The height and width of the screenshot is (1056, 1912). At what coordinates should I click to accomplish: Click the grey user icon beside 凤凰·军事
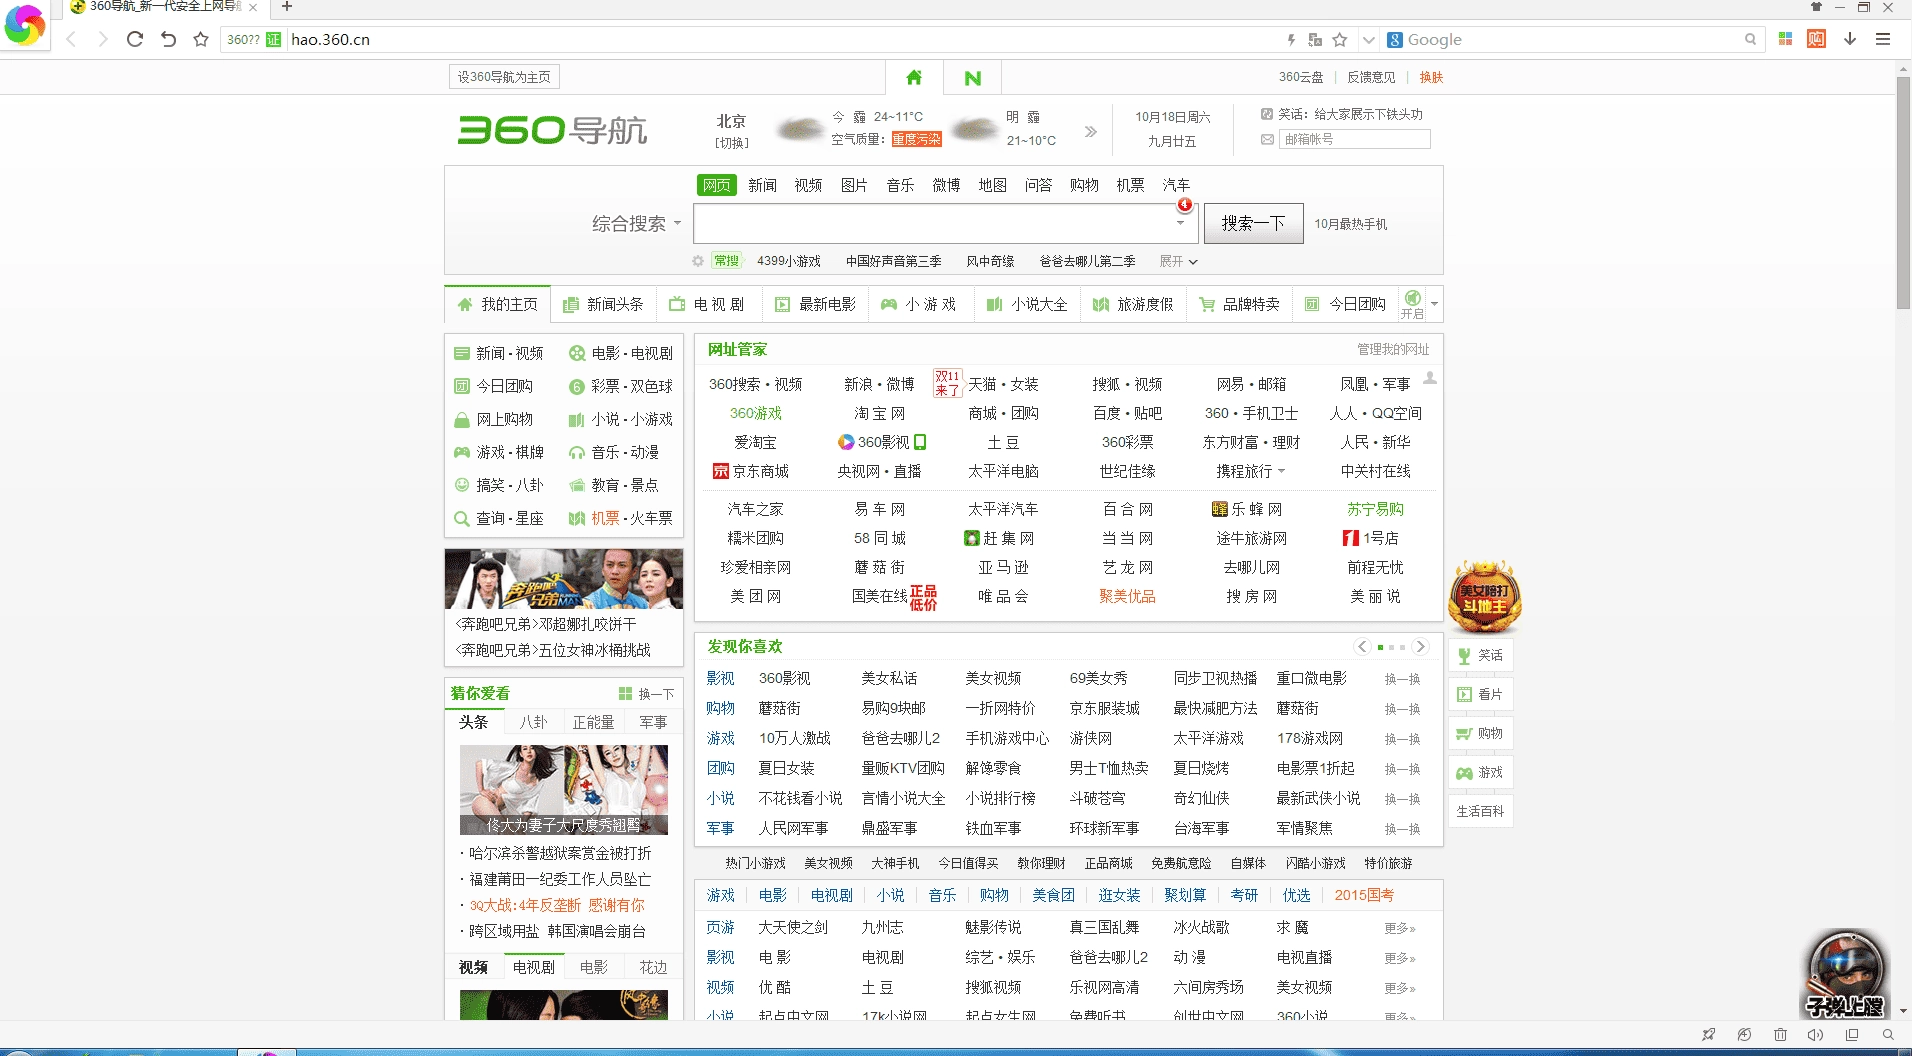point(1430,378)
